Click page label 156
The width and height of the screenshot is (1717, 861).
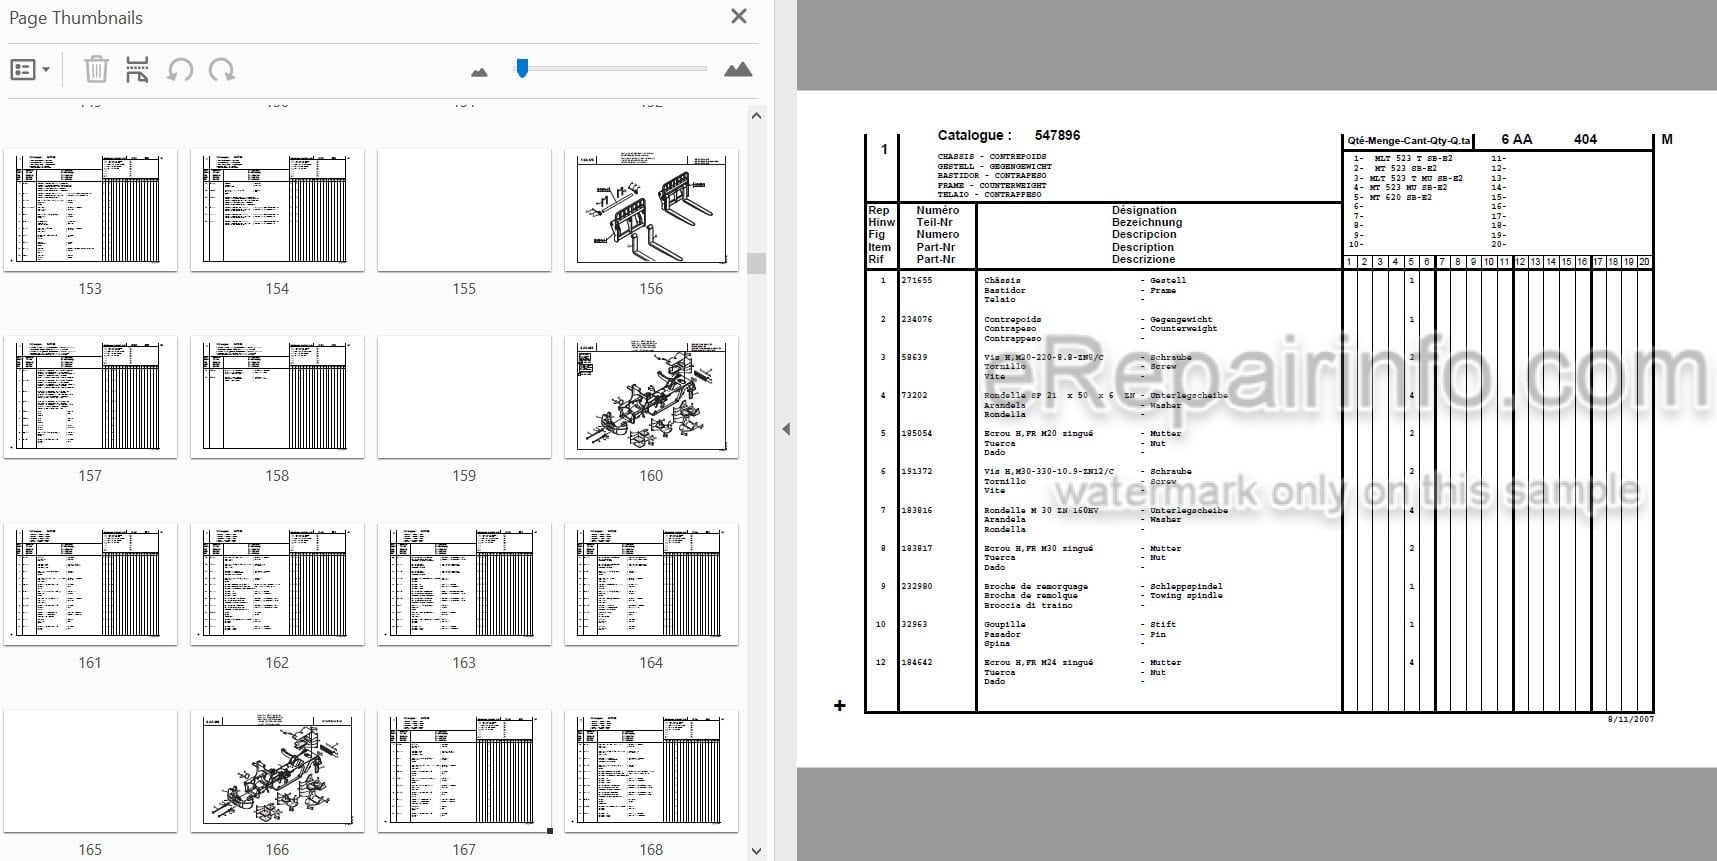click(x=651, y=289)
